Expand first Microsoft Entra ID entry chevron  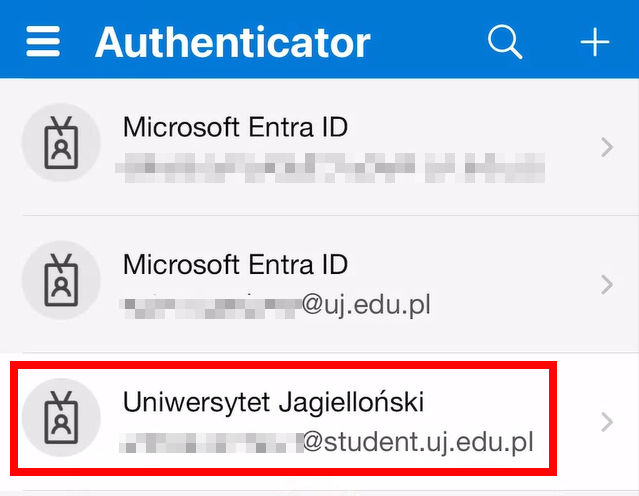[x=607, y=147]
